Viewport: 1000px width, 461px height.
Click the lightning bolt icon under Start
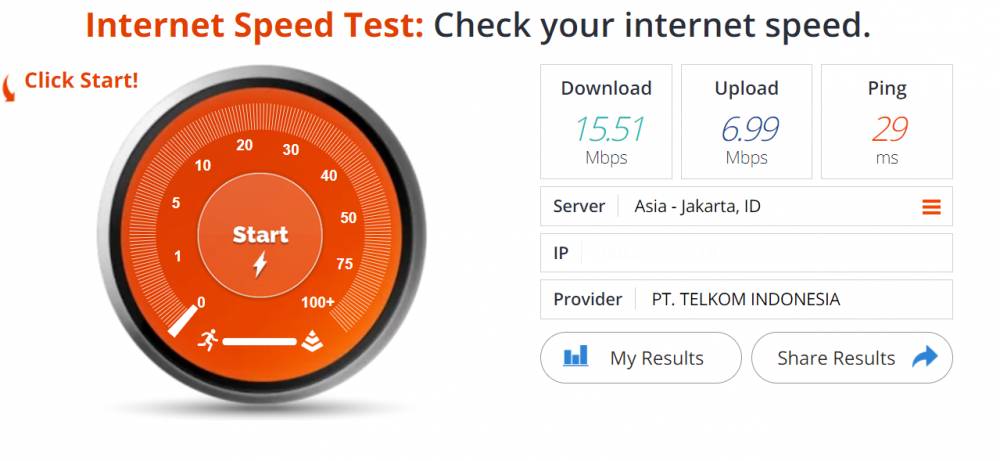(260, 264)
